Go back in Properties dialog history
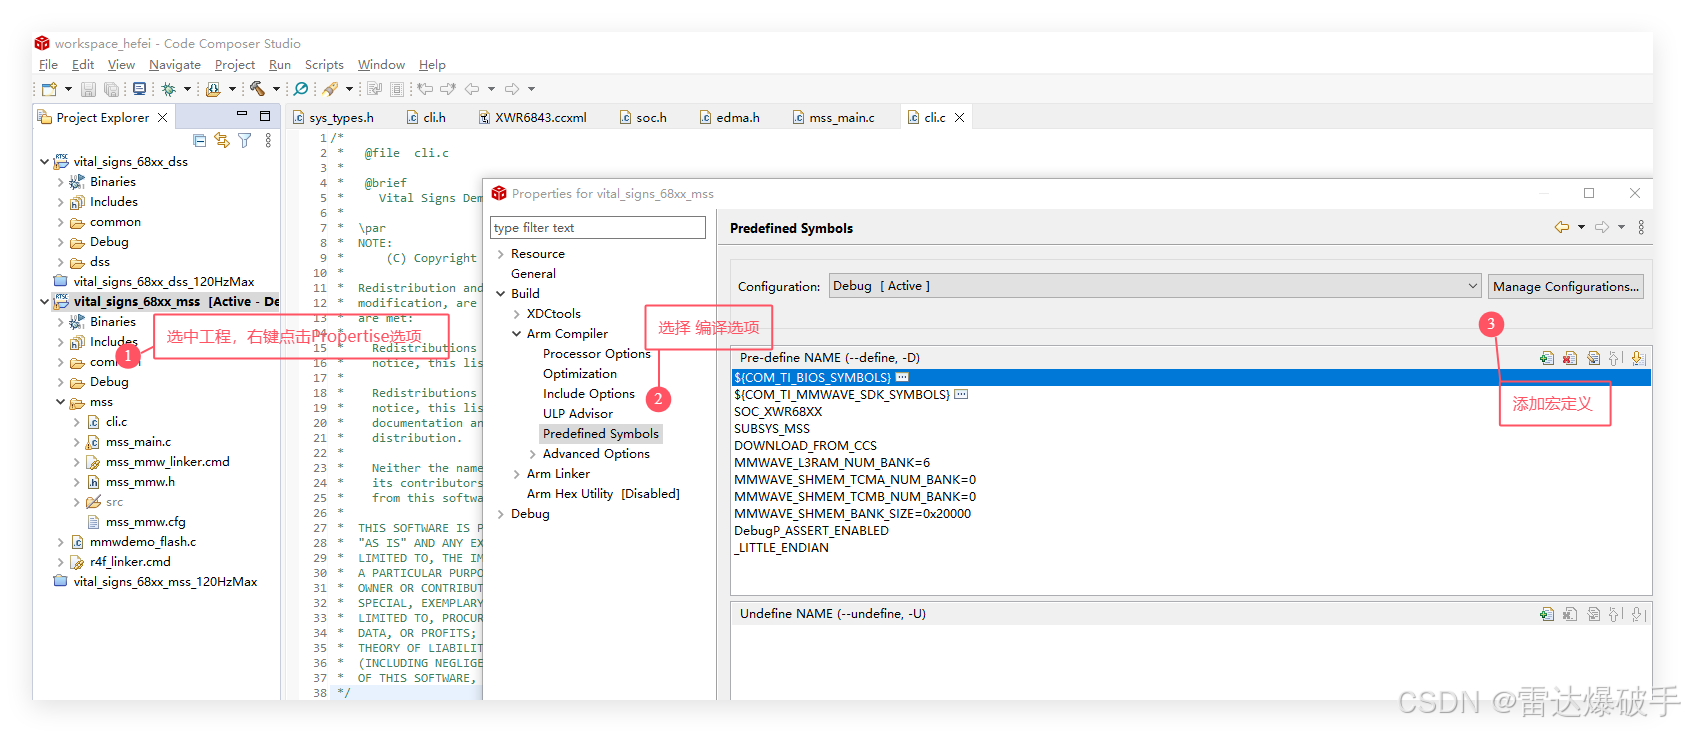 click(1562, 227)
